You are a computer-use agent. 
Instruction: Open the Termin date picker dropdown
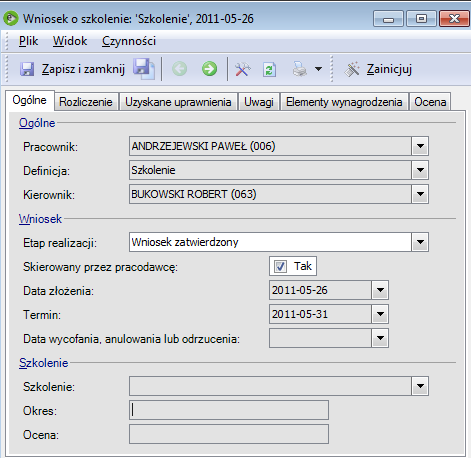380,314
